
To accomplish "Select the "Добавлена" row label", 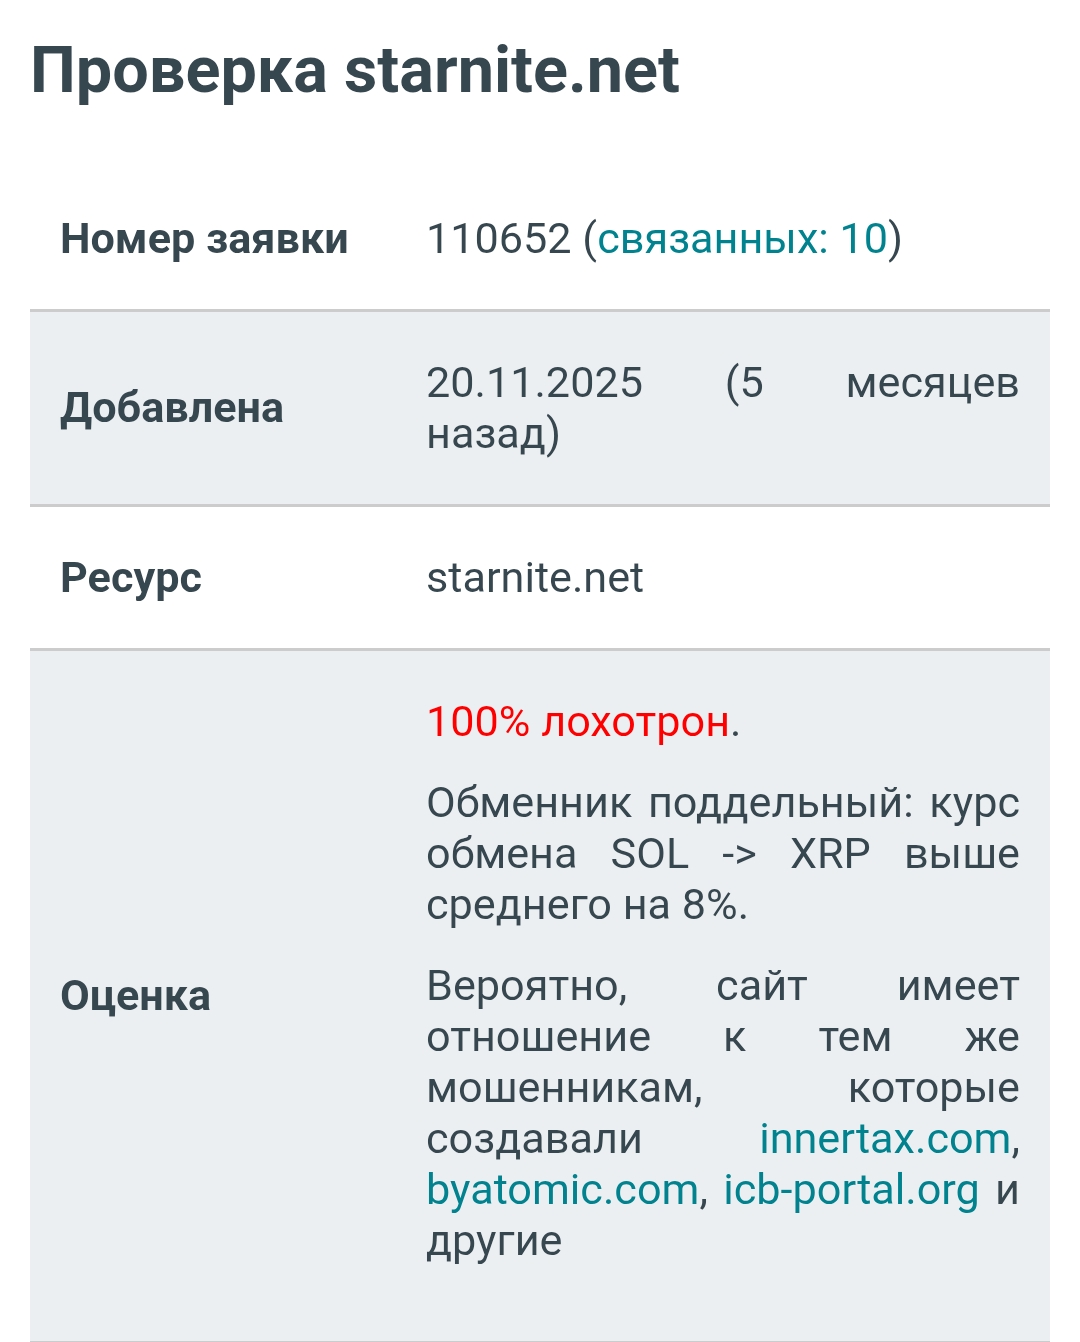I will pos(172,408).
